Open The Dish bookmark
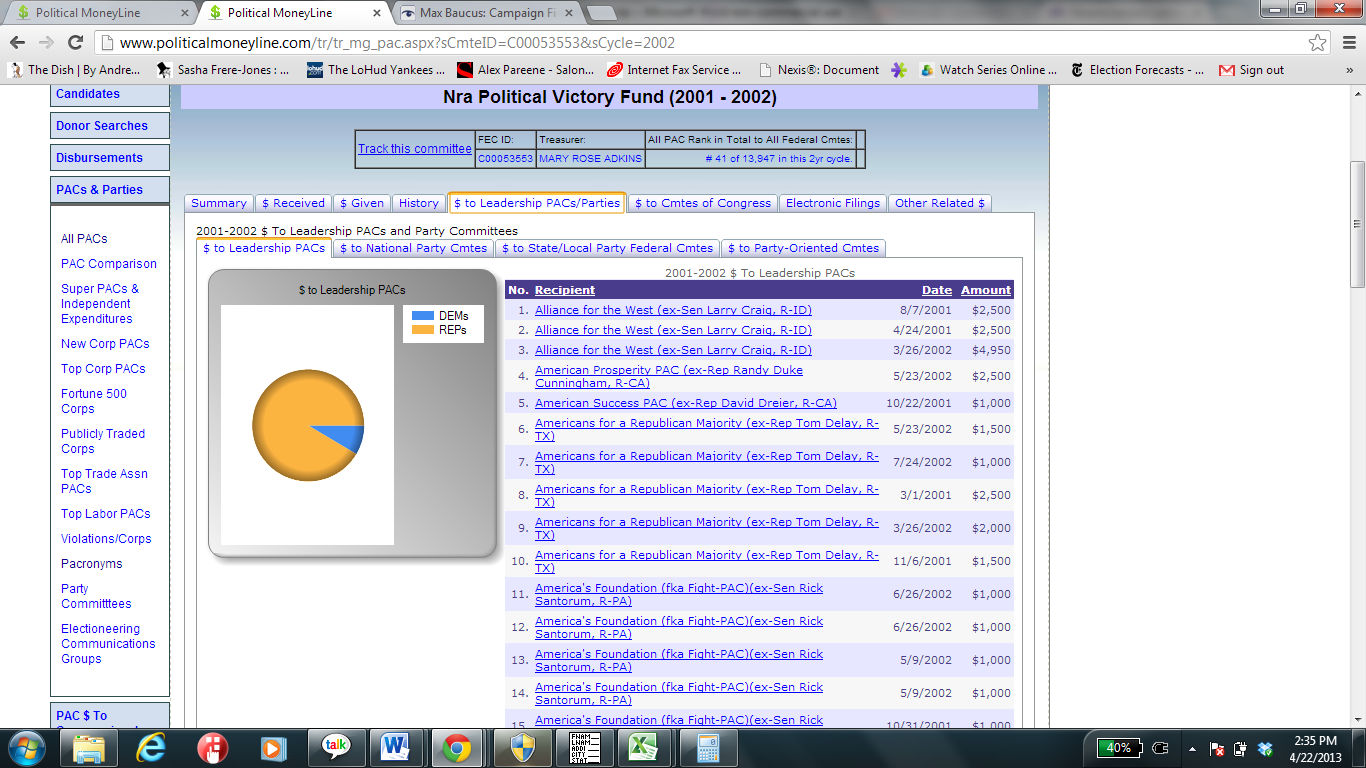Image resolution: width=1366 pixels, height=768 pixels. point(75,70)
